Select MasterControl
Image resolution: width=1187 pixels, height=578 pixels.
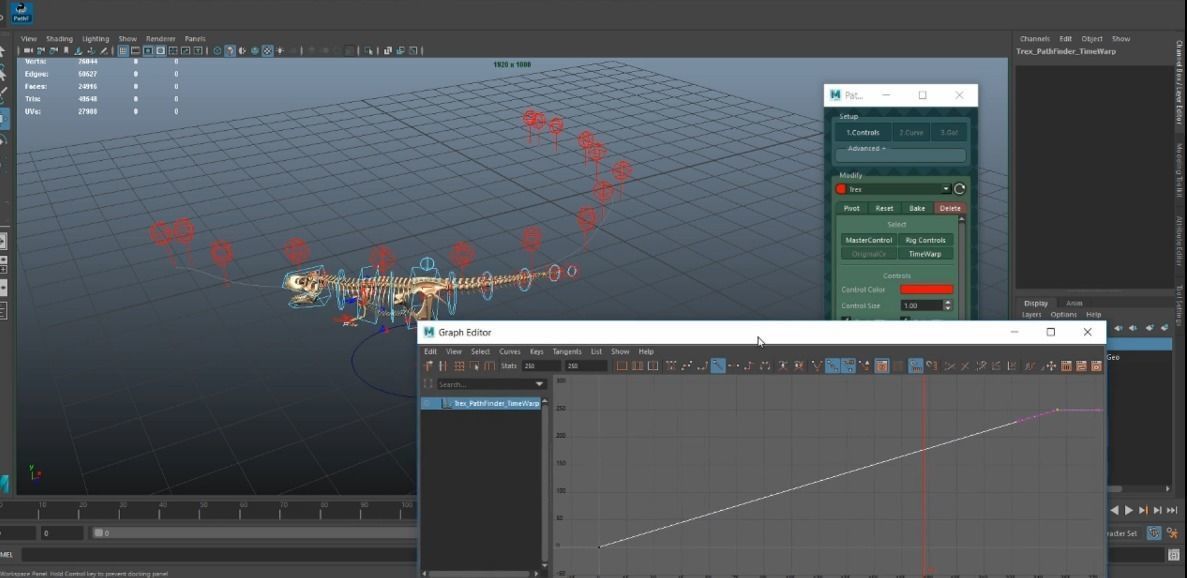[868, 240]
